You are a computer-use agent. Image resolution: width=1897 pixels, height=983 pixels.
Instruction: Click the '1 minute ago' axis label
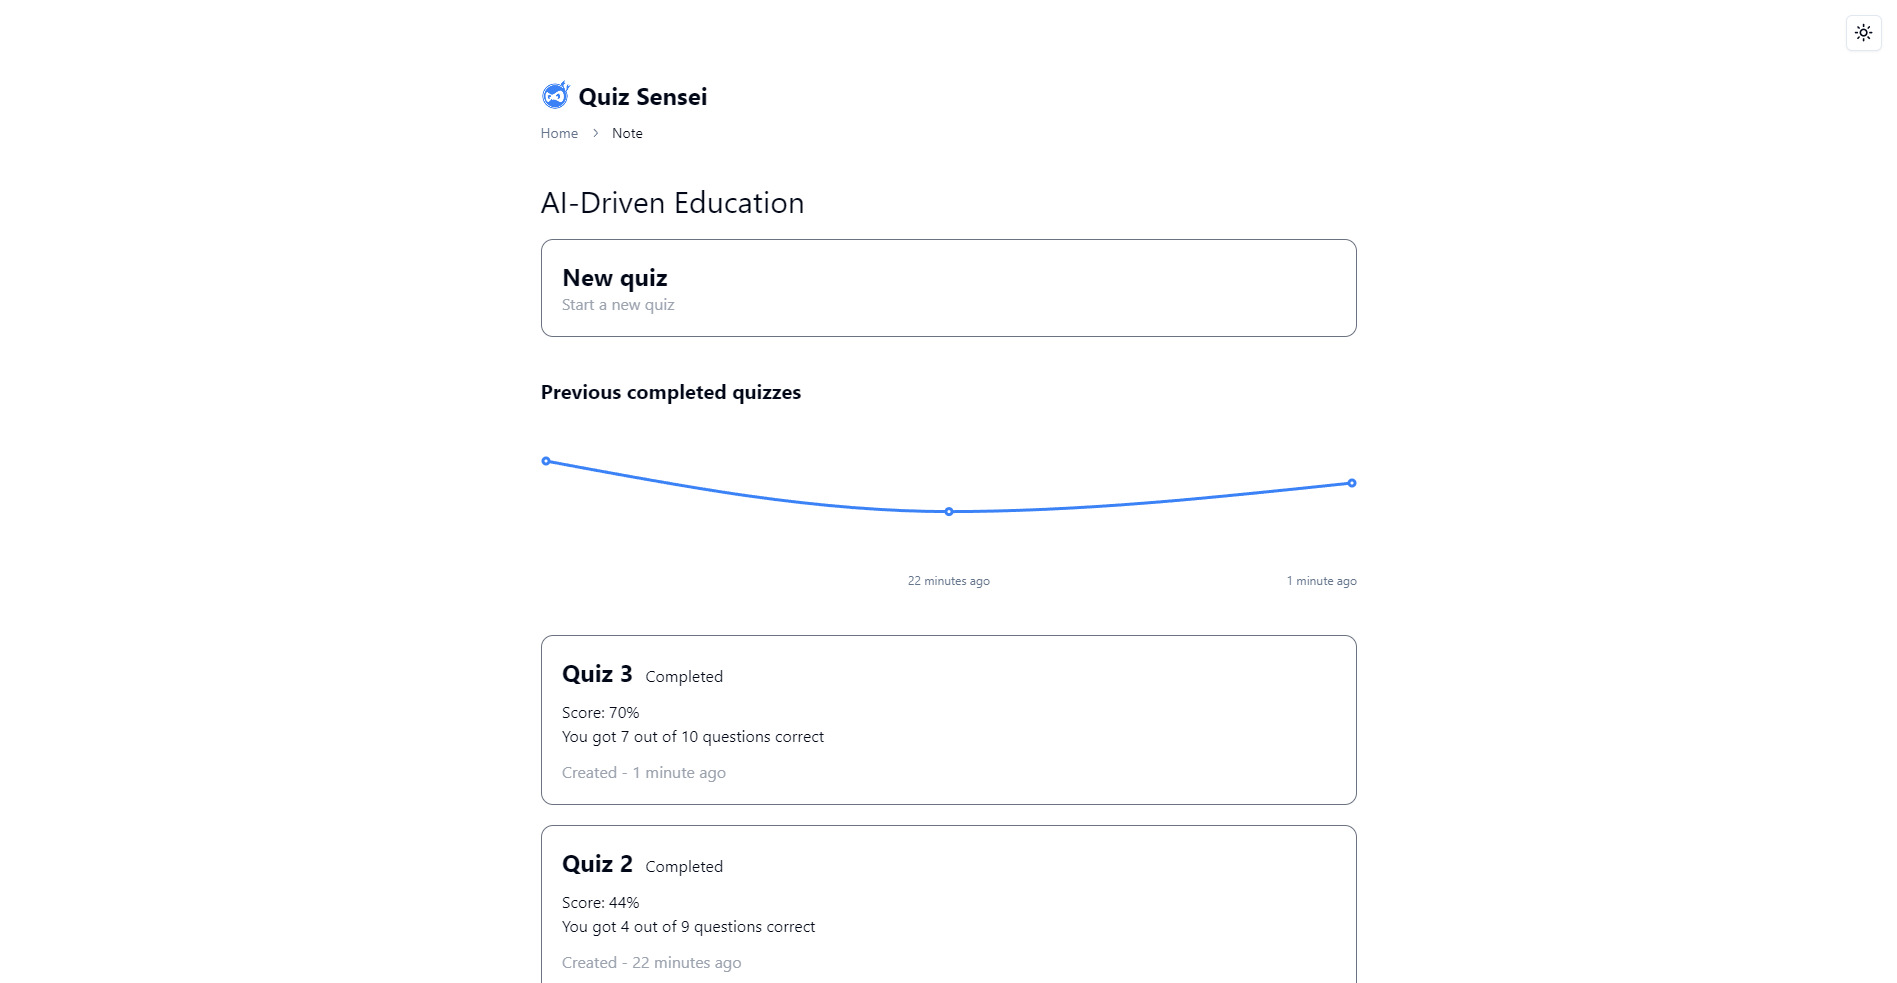pos(1321,581)
